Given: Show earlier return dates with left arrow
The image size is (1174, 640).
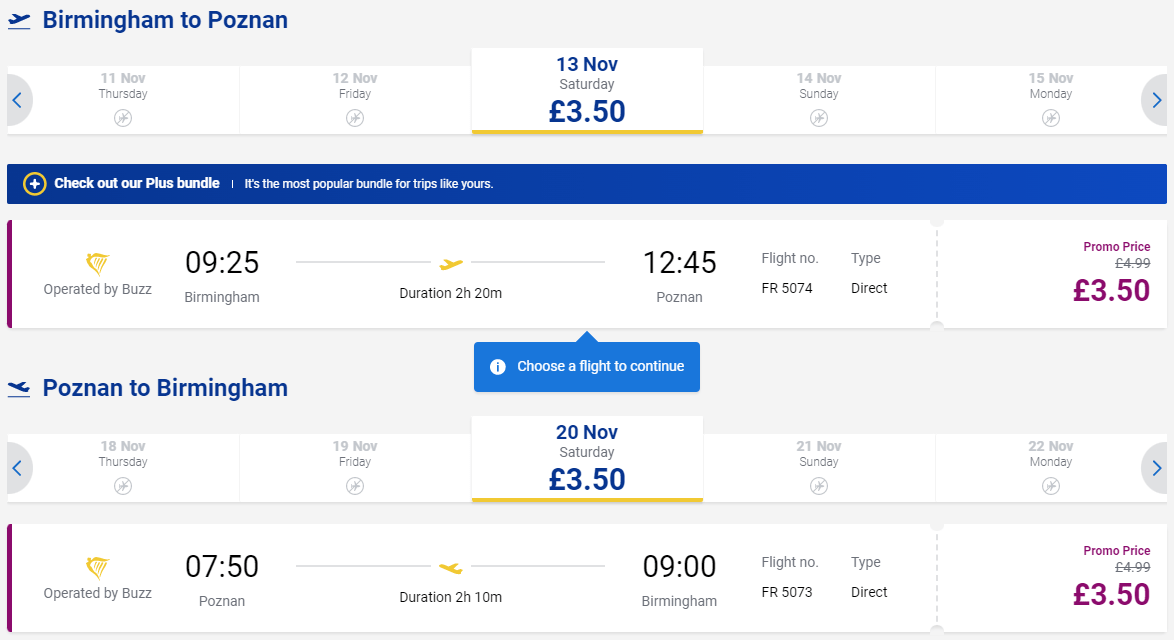Looking at the screenshot, I should (18, 468).
